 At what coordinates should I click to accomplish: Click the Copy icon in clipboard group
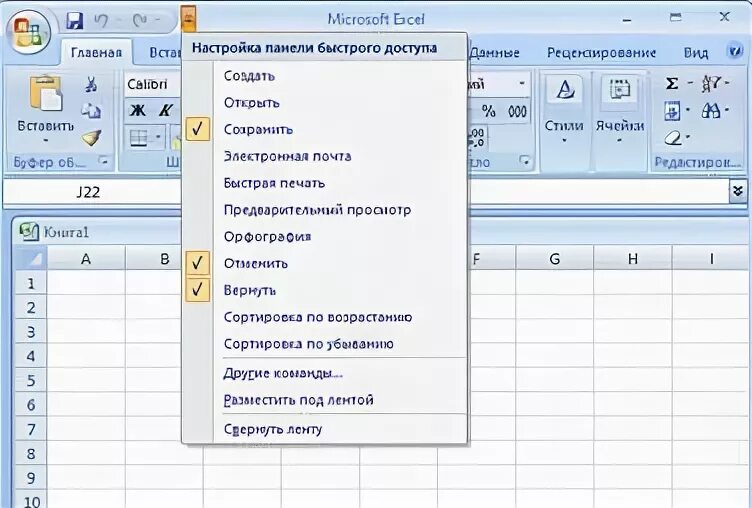coord(91,111)
